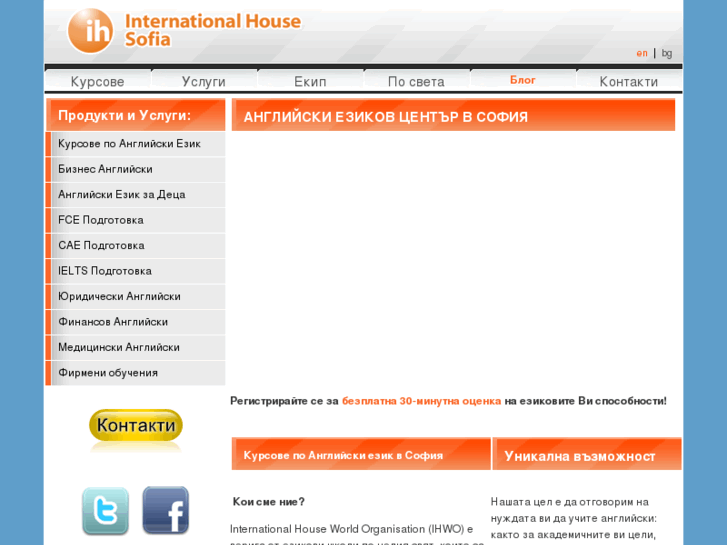Click the Кои сме ние? text
The height and width of the screenshot is (545, 727).
pyautogui.click(x=268, y=502)
